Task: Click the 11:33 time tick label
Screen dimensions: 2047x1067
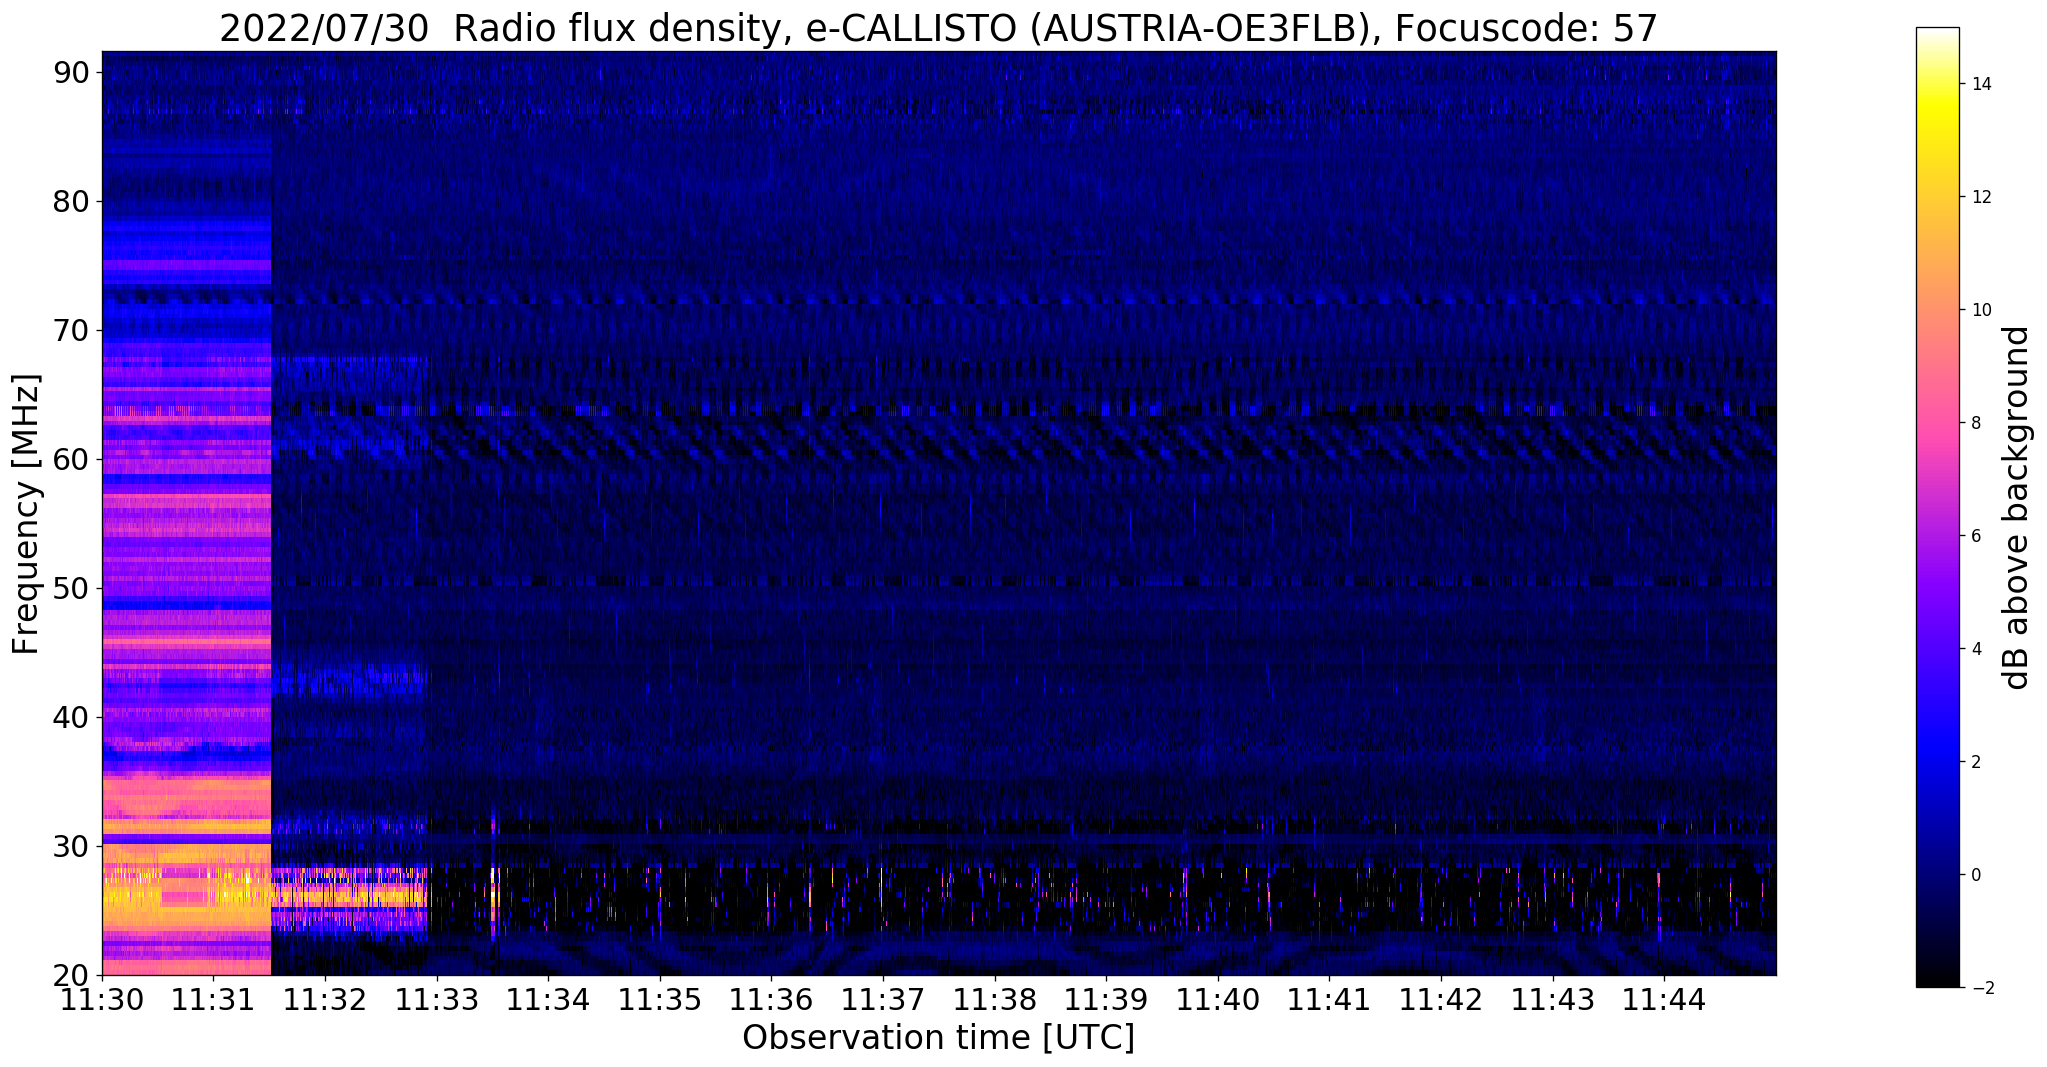Action: [x=436, y=999]
